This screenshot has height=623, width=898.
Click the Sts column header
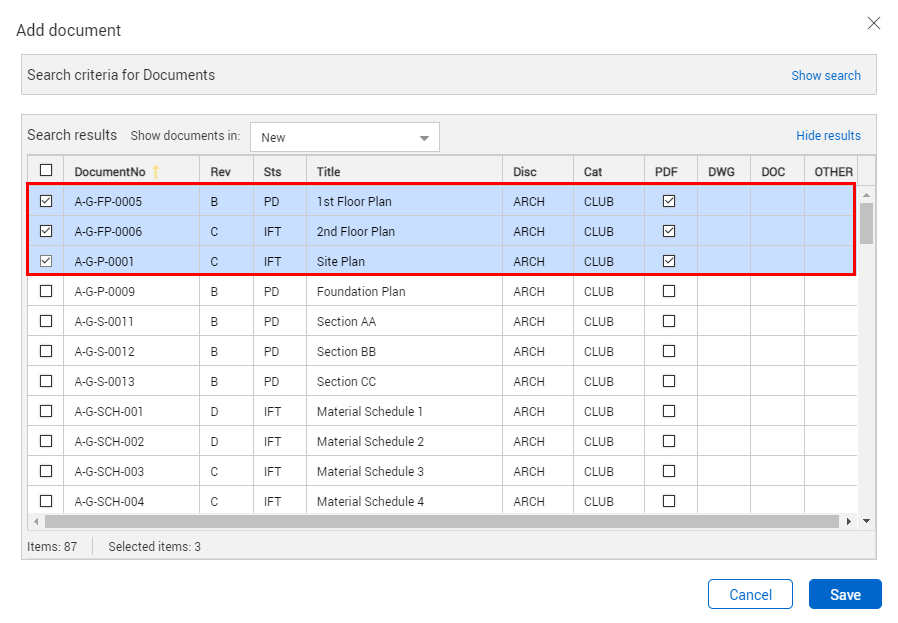[x=273, y=172]
